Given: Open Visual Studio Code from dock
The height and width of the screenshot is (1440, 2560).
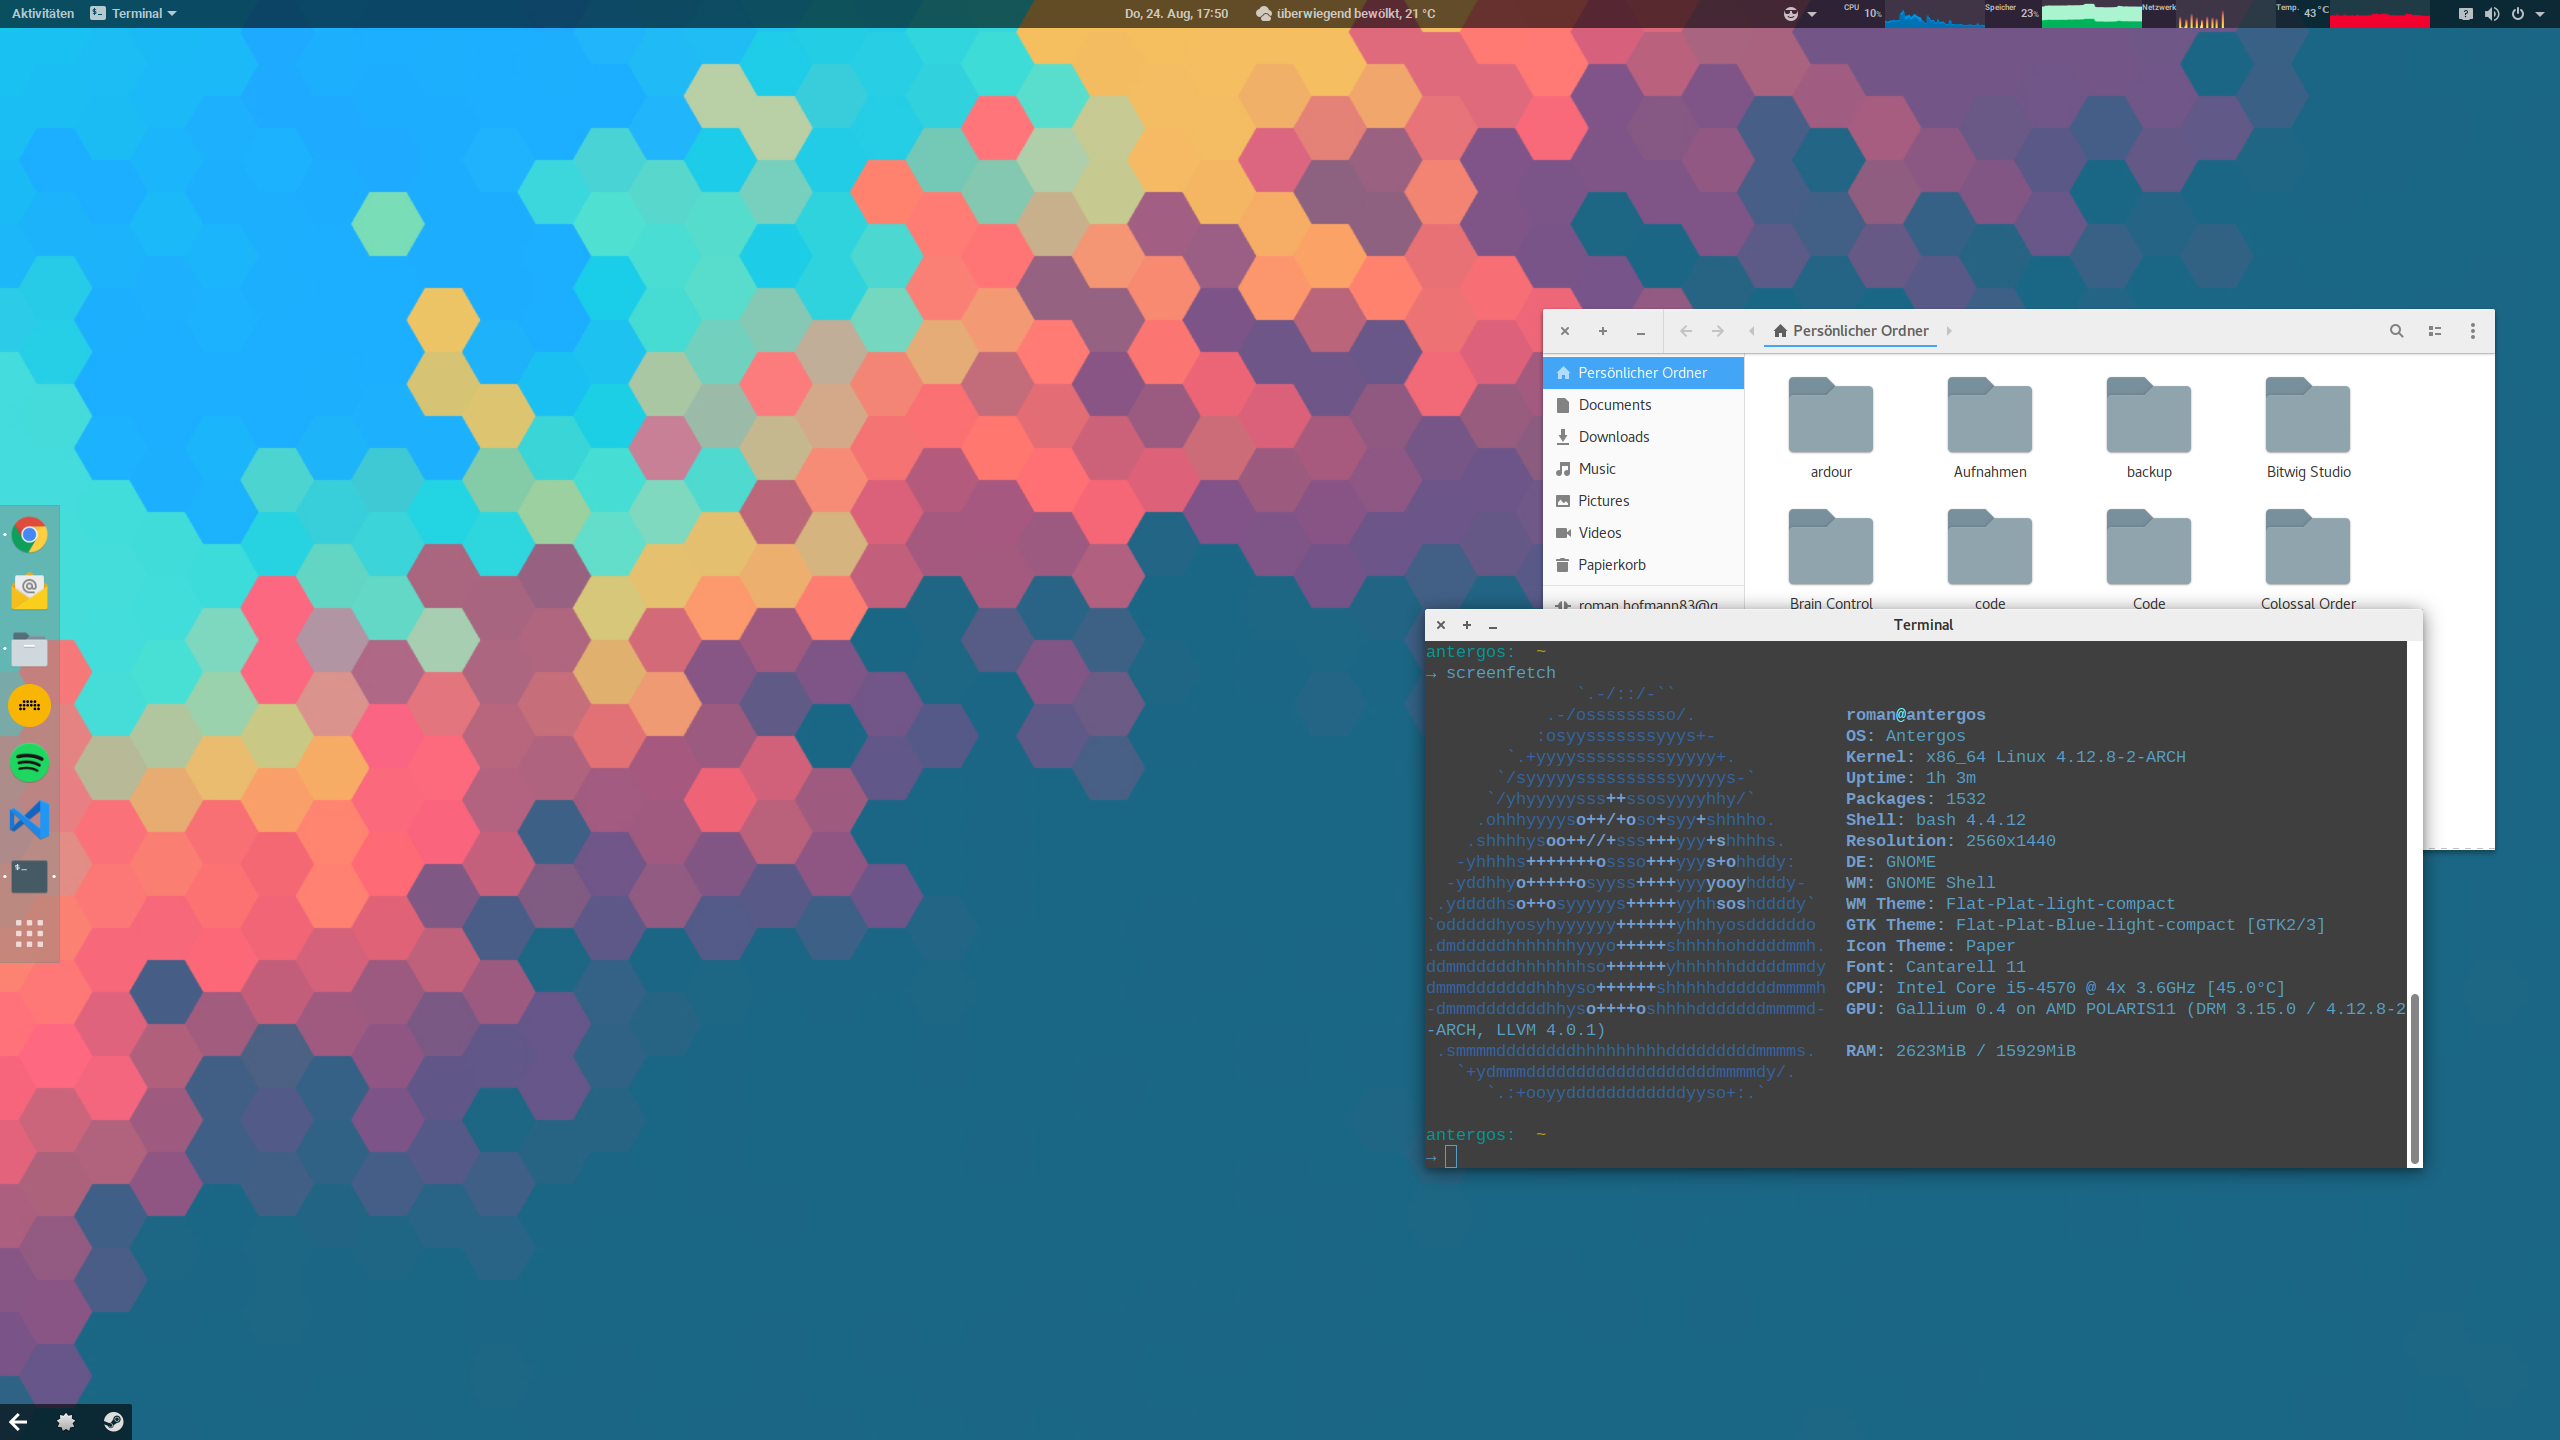Looking at the screenshot, I should pyautogui.click(x=30, y=820).
